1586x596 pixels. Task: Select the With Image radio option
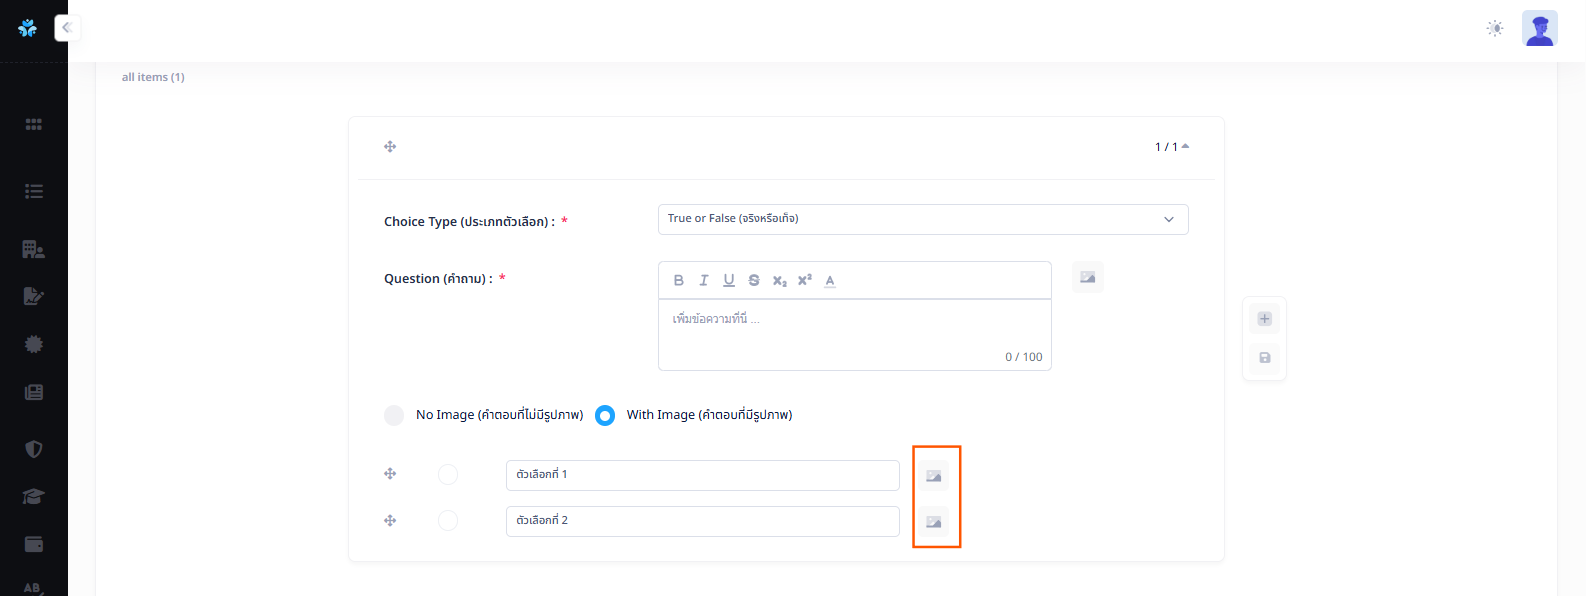coord(605,415)
